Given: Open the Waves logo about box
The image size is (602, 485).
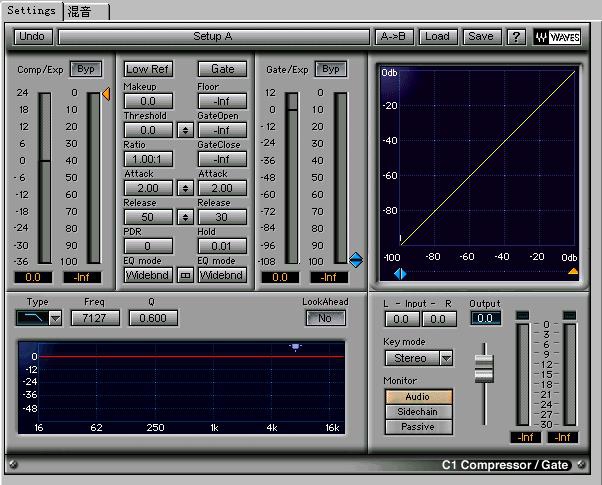Looking at the screenshot, I should pos(557,37).
